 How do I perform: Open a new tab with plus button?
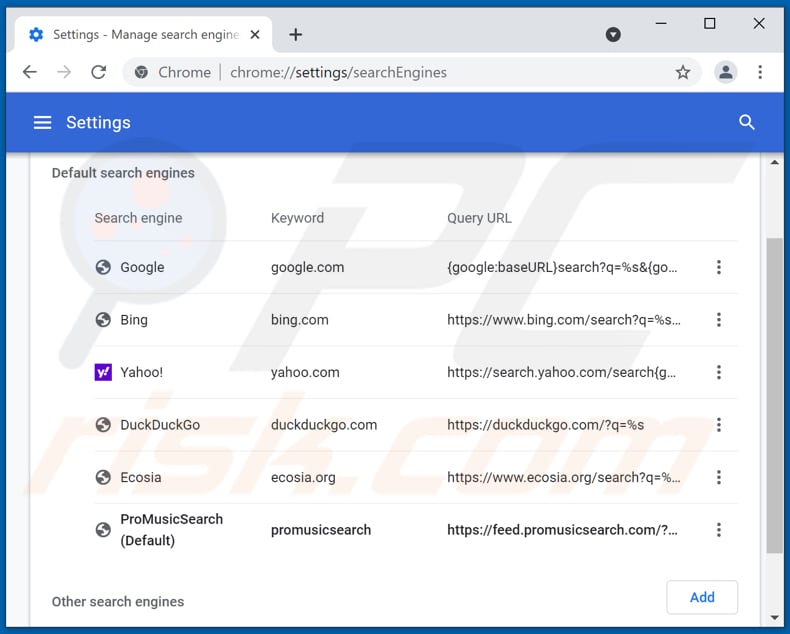click(x=295, y=34)
